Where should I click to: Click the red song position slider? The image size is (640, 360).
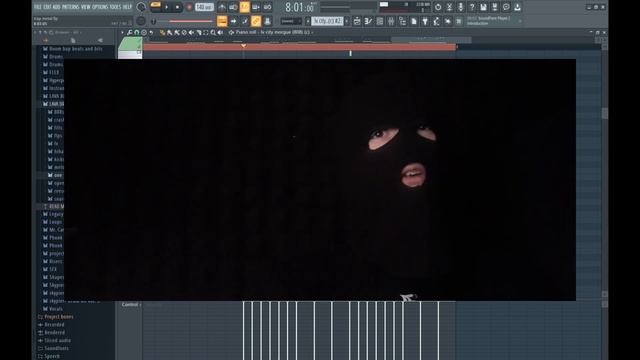[x=186, y=21]
